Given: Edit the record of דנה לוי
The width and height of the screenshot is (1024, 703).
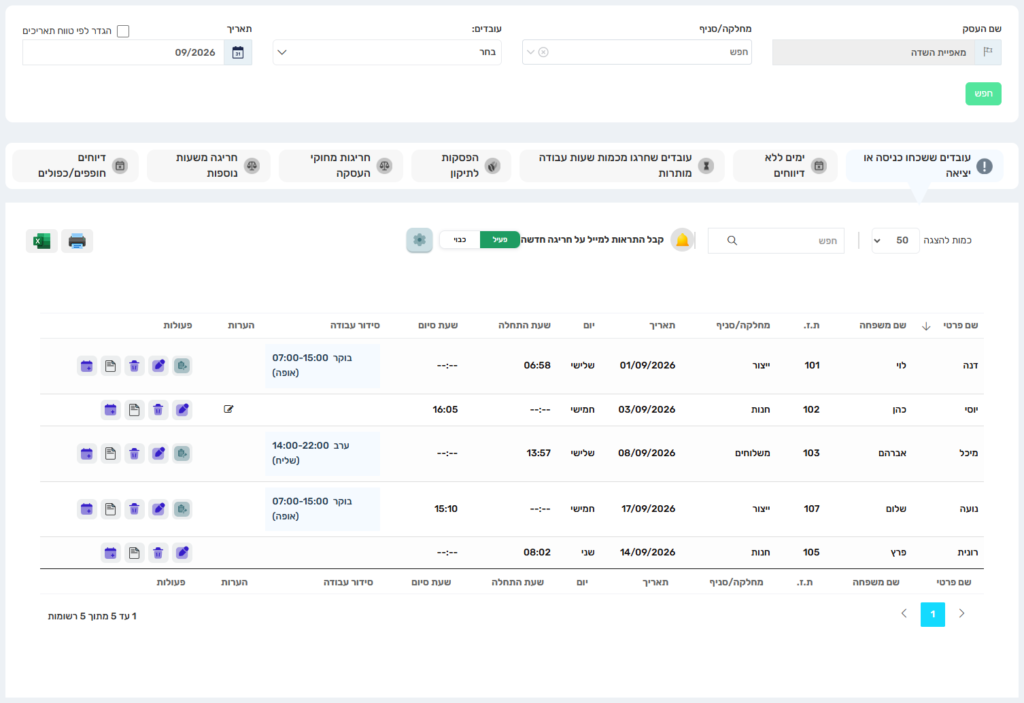Looking at the screenshot, I should (x=159, y=366).
